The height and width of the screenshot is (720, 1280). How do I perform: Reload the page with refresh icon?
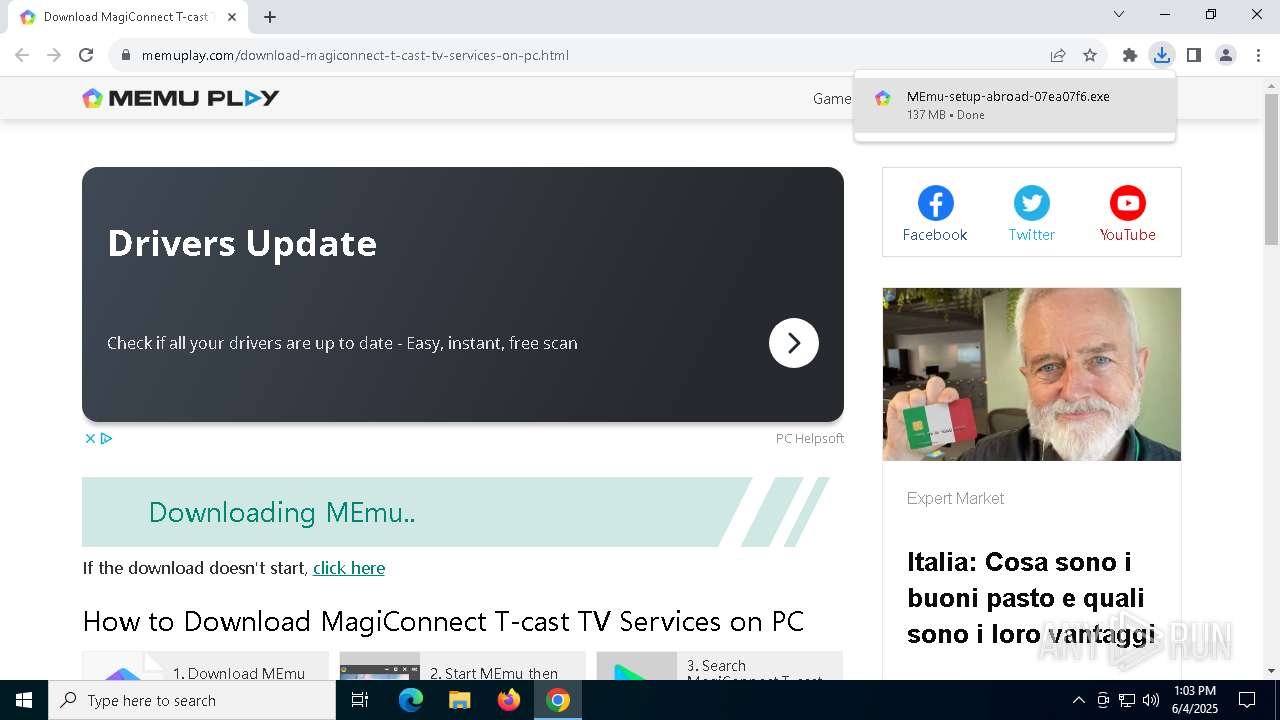point(86,55)
